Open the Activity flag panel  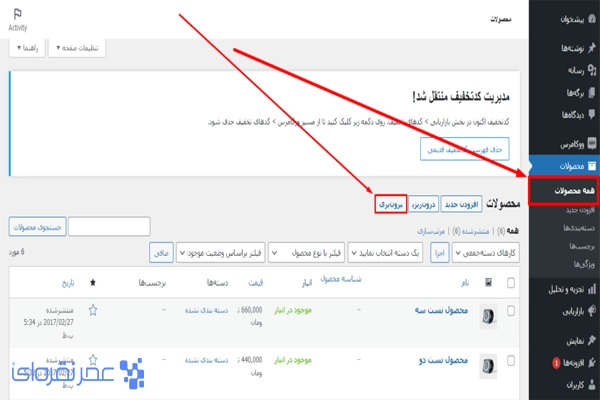click(x=18, y=20)
